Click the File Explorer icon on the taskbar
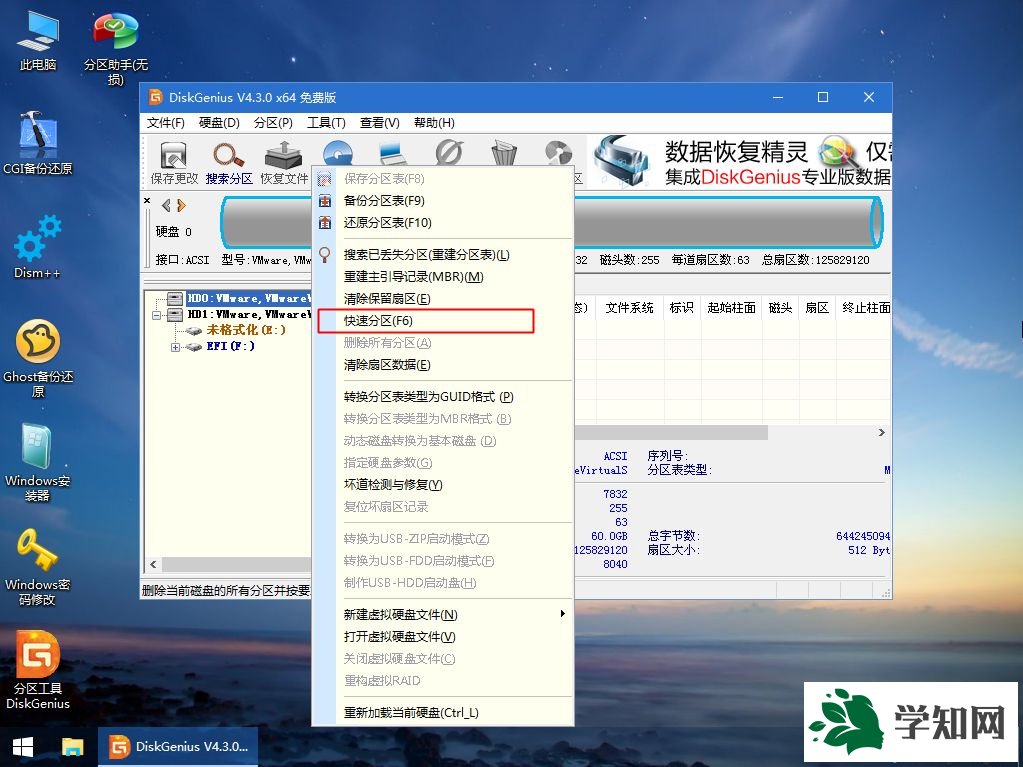Viewport: 1023px width, 767px height. (70, 747)
